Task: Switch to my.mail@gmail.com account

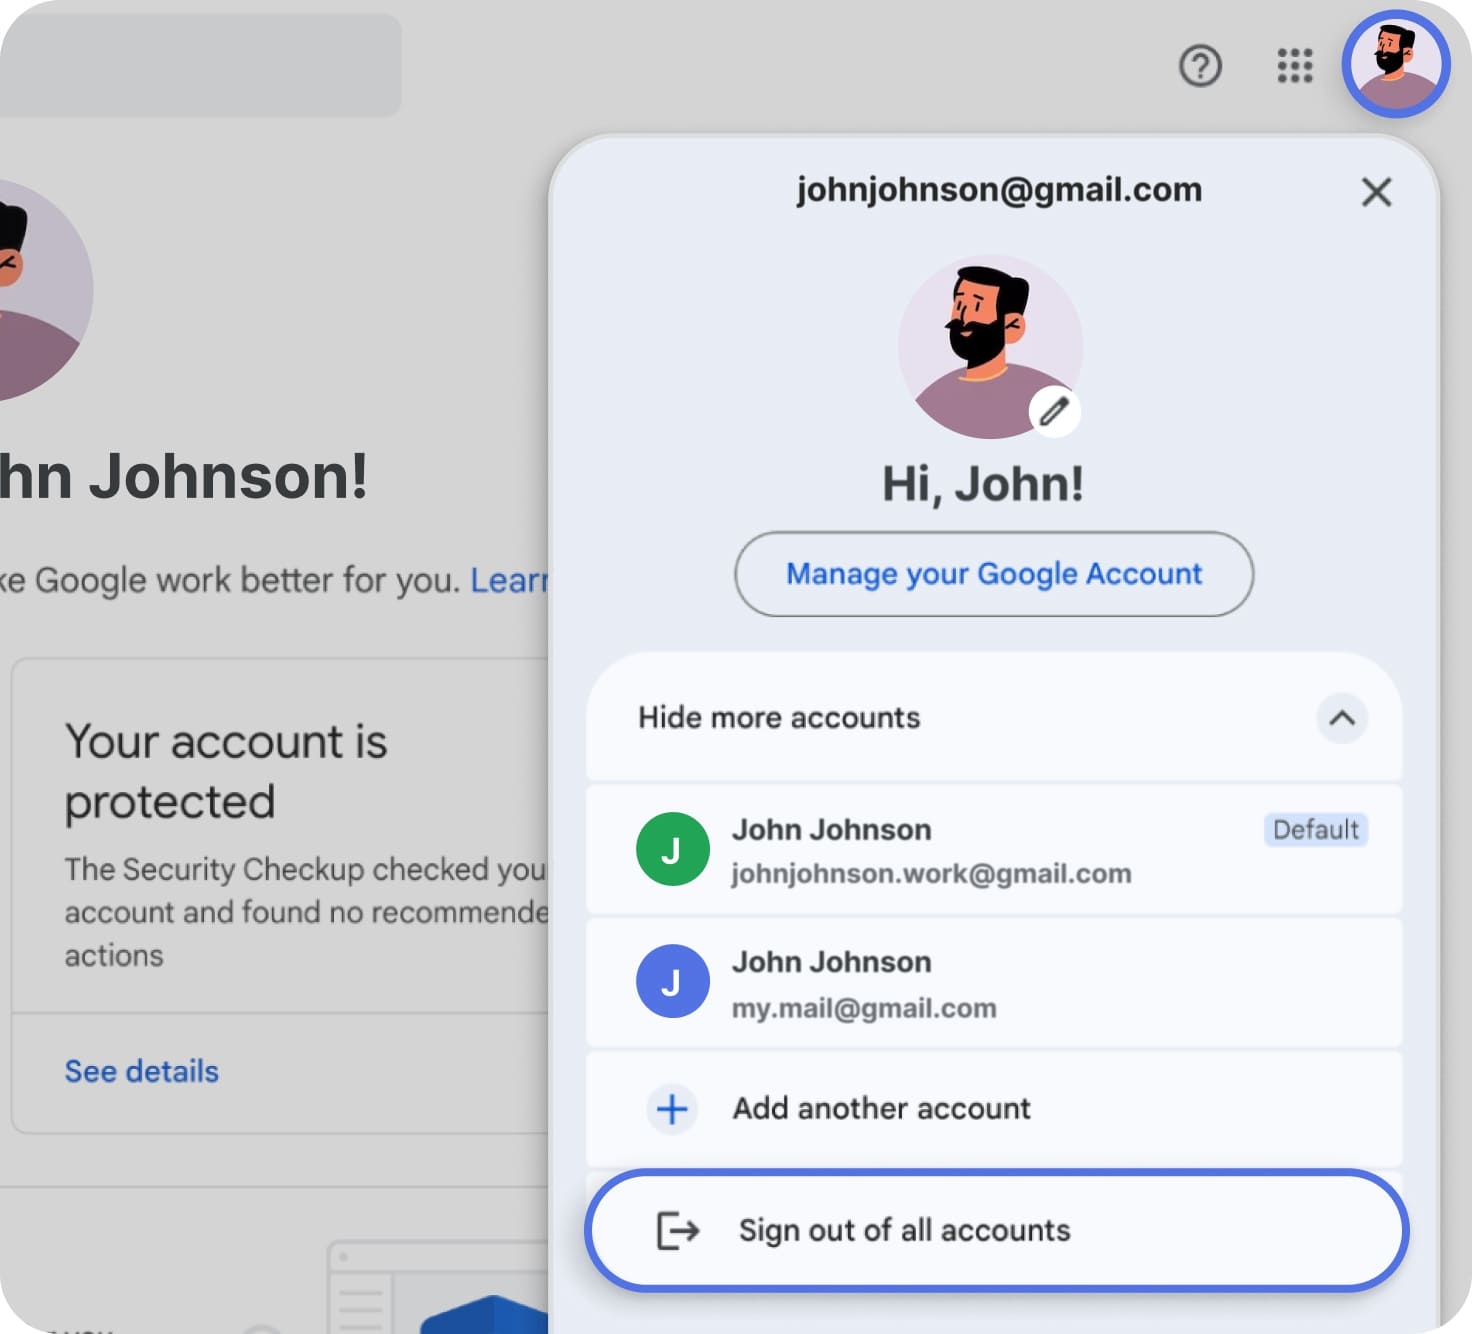Action: coord(994,982)
